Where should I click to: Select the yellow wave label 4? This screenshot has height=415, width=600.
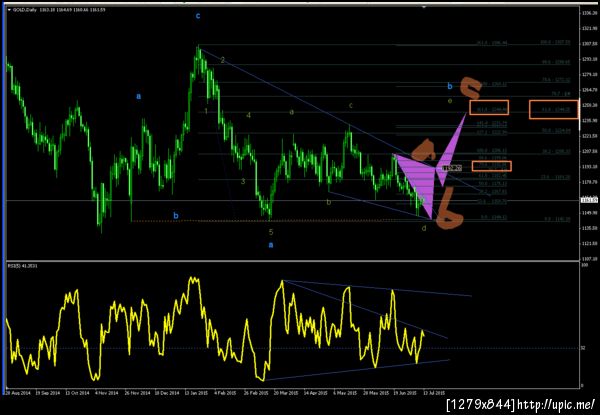click(248, 115)
